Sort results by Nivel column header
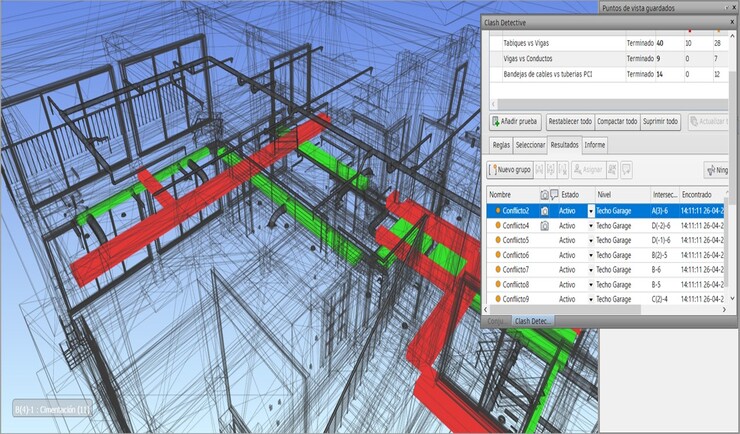Screen dimensions: 740x434 click(x=622, y=194)
